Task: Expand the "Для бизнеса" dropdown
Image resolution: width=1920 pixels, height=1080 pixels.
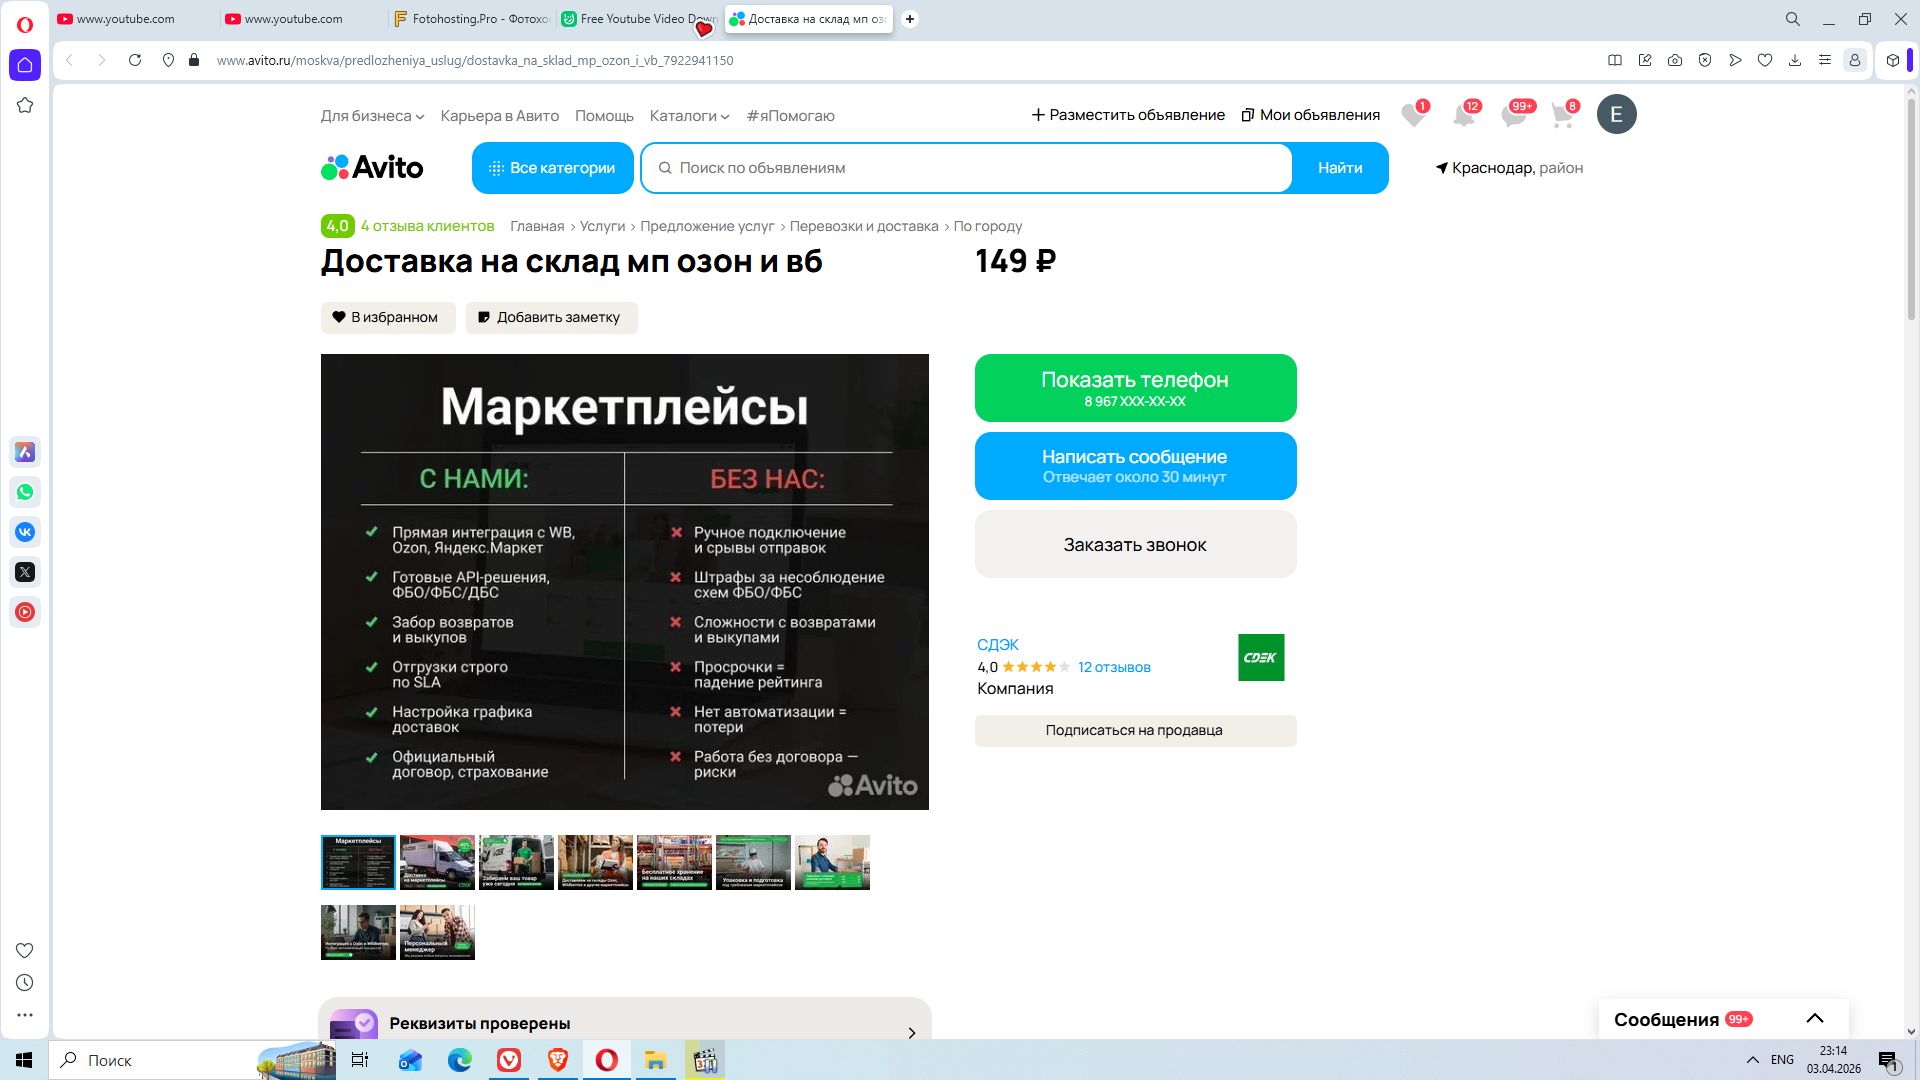Action: 372,116
